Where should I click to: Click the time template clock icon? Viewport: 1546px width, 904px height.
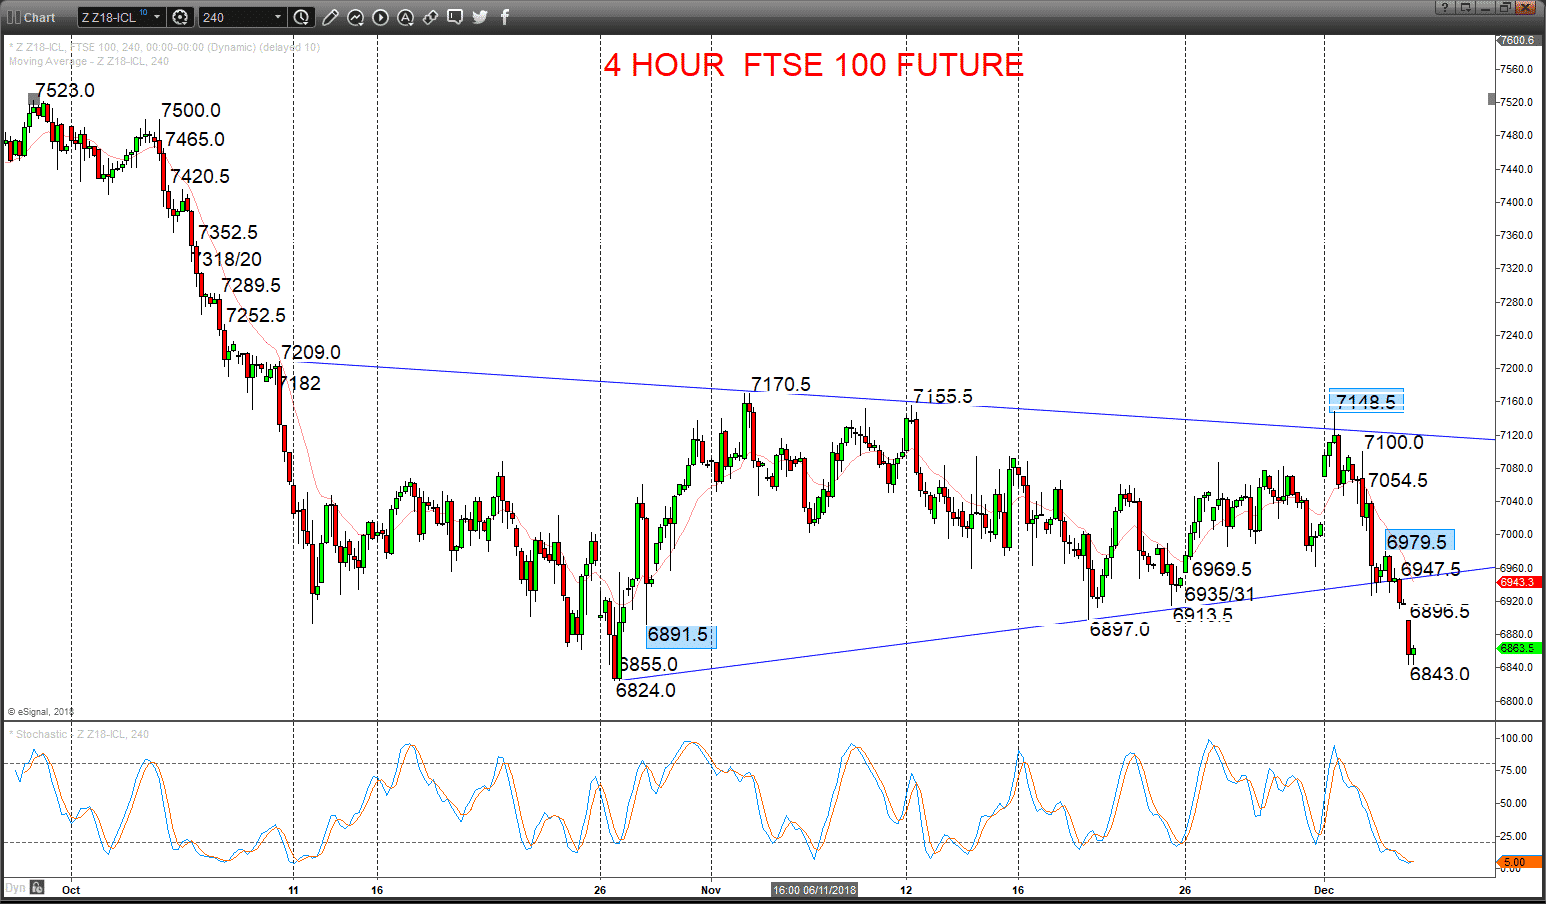point(302,17)
